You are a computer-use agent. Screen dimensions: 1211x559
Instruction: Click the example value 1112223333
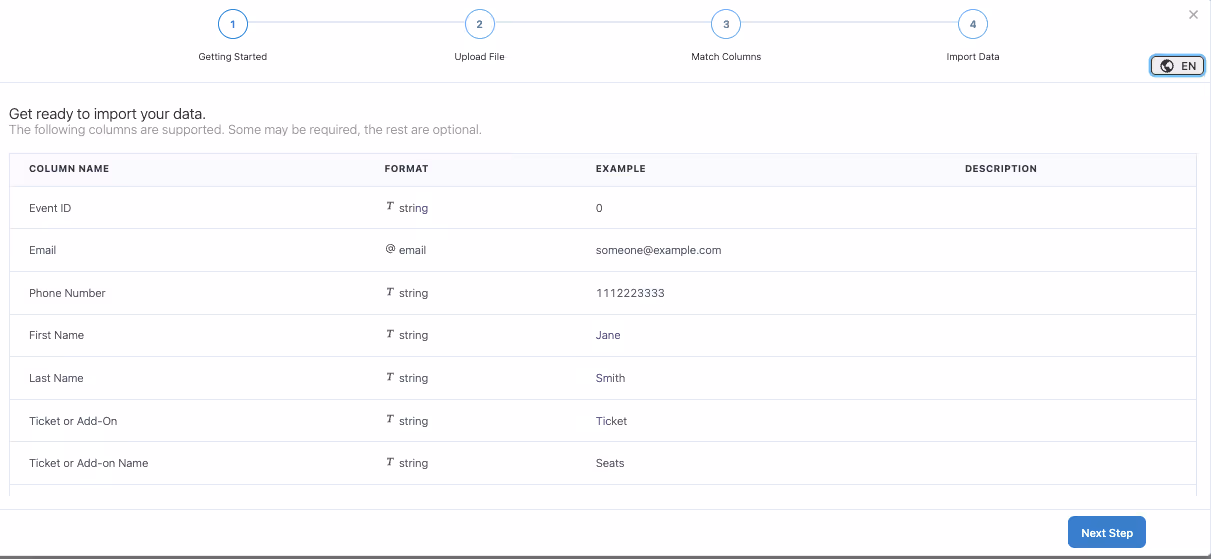[x=630, y=293]
